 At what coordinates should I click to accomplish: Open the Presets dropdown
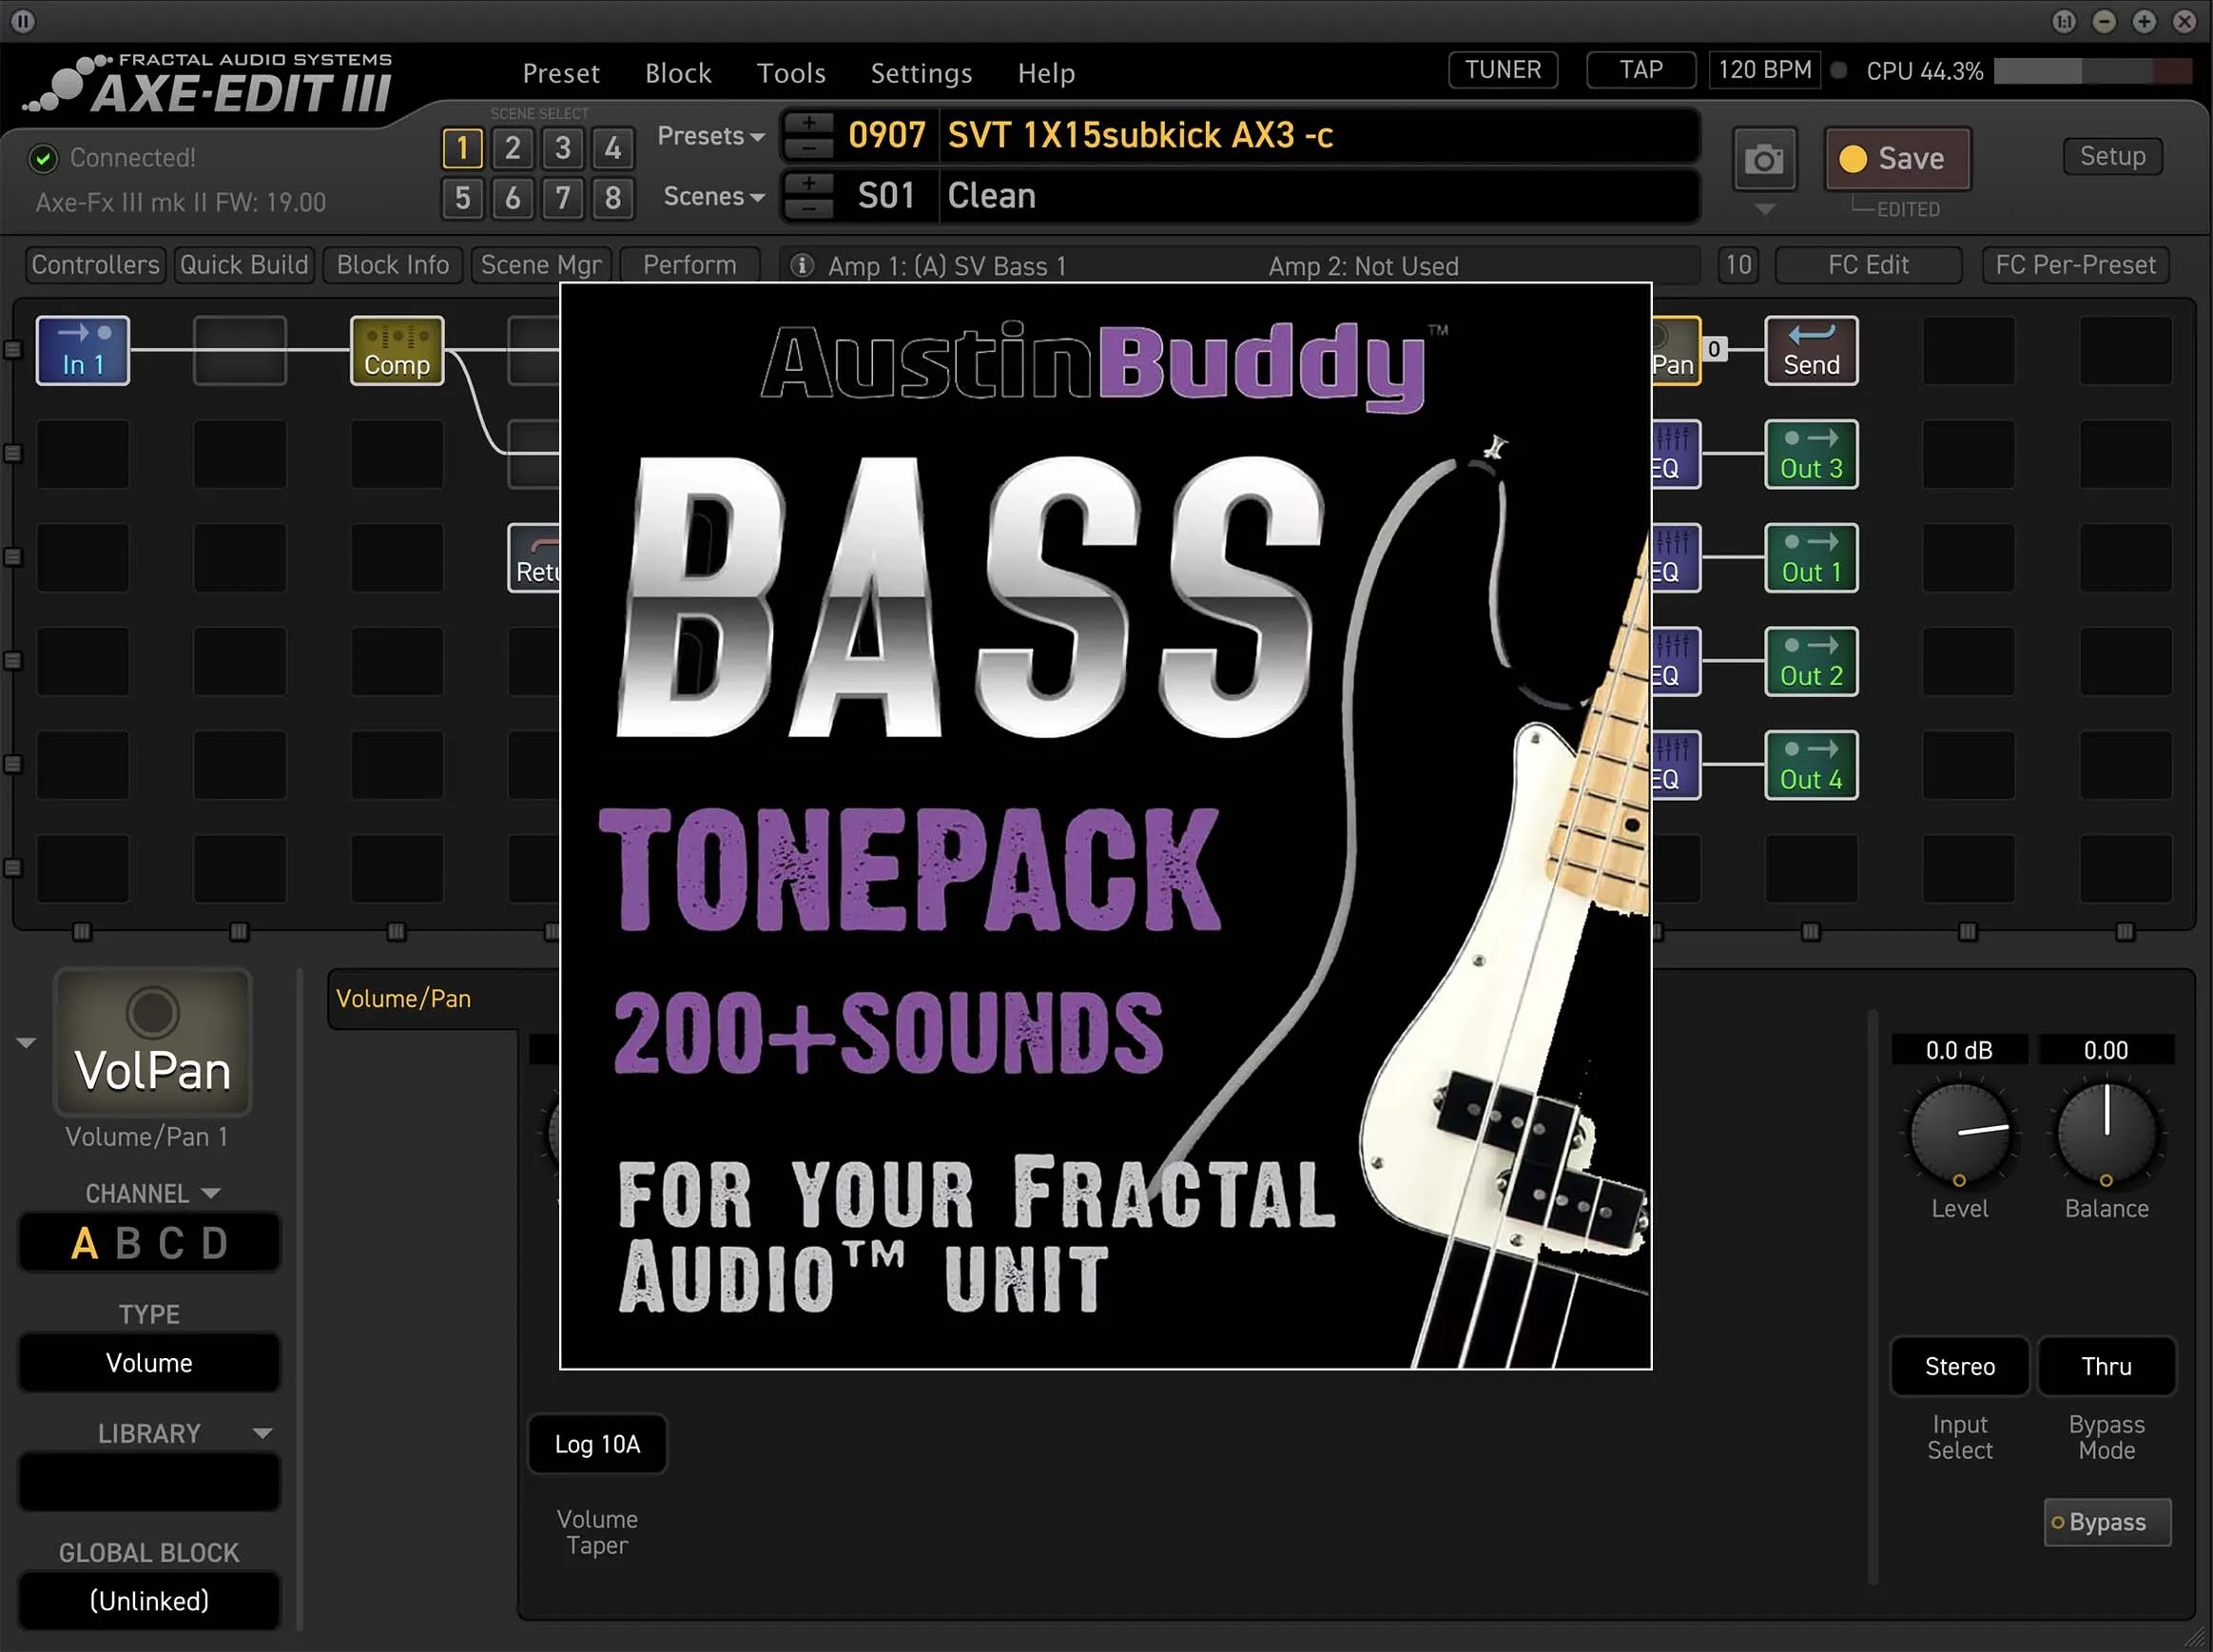point(710,136)
